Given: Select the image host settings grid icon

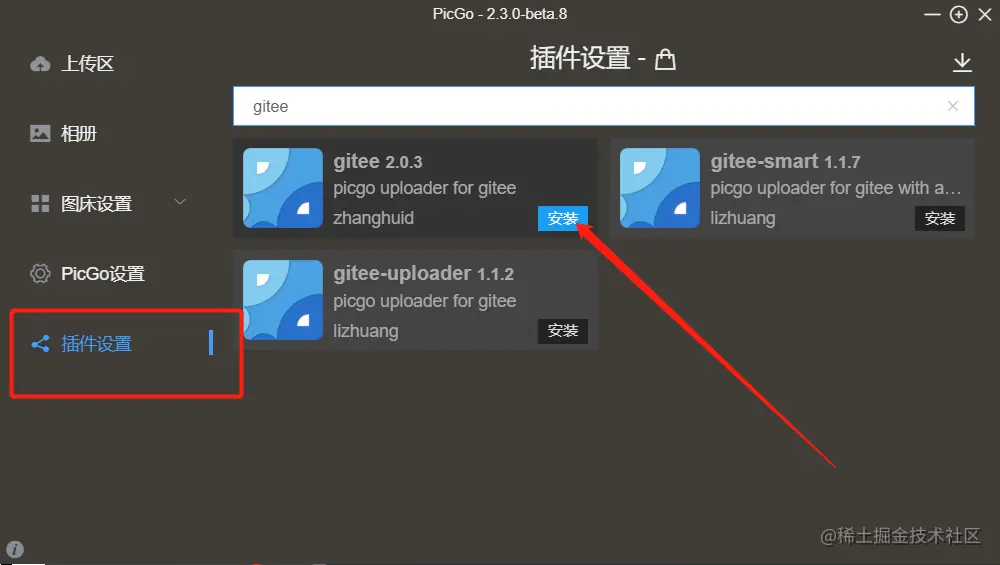Looking at the screenshot, I should click(x=40, y=203).
